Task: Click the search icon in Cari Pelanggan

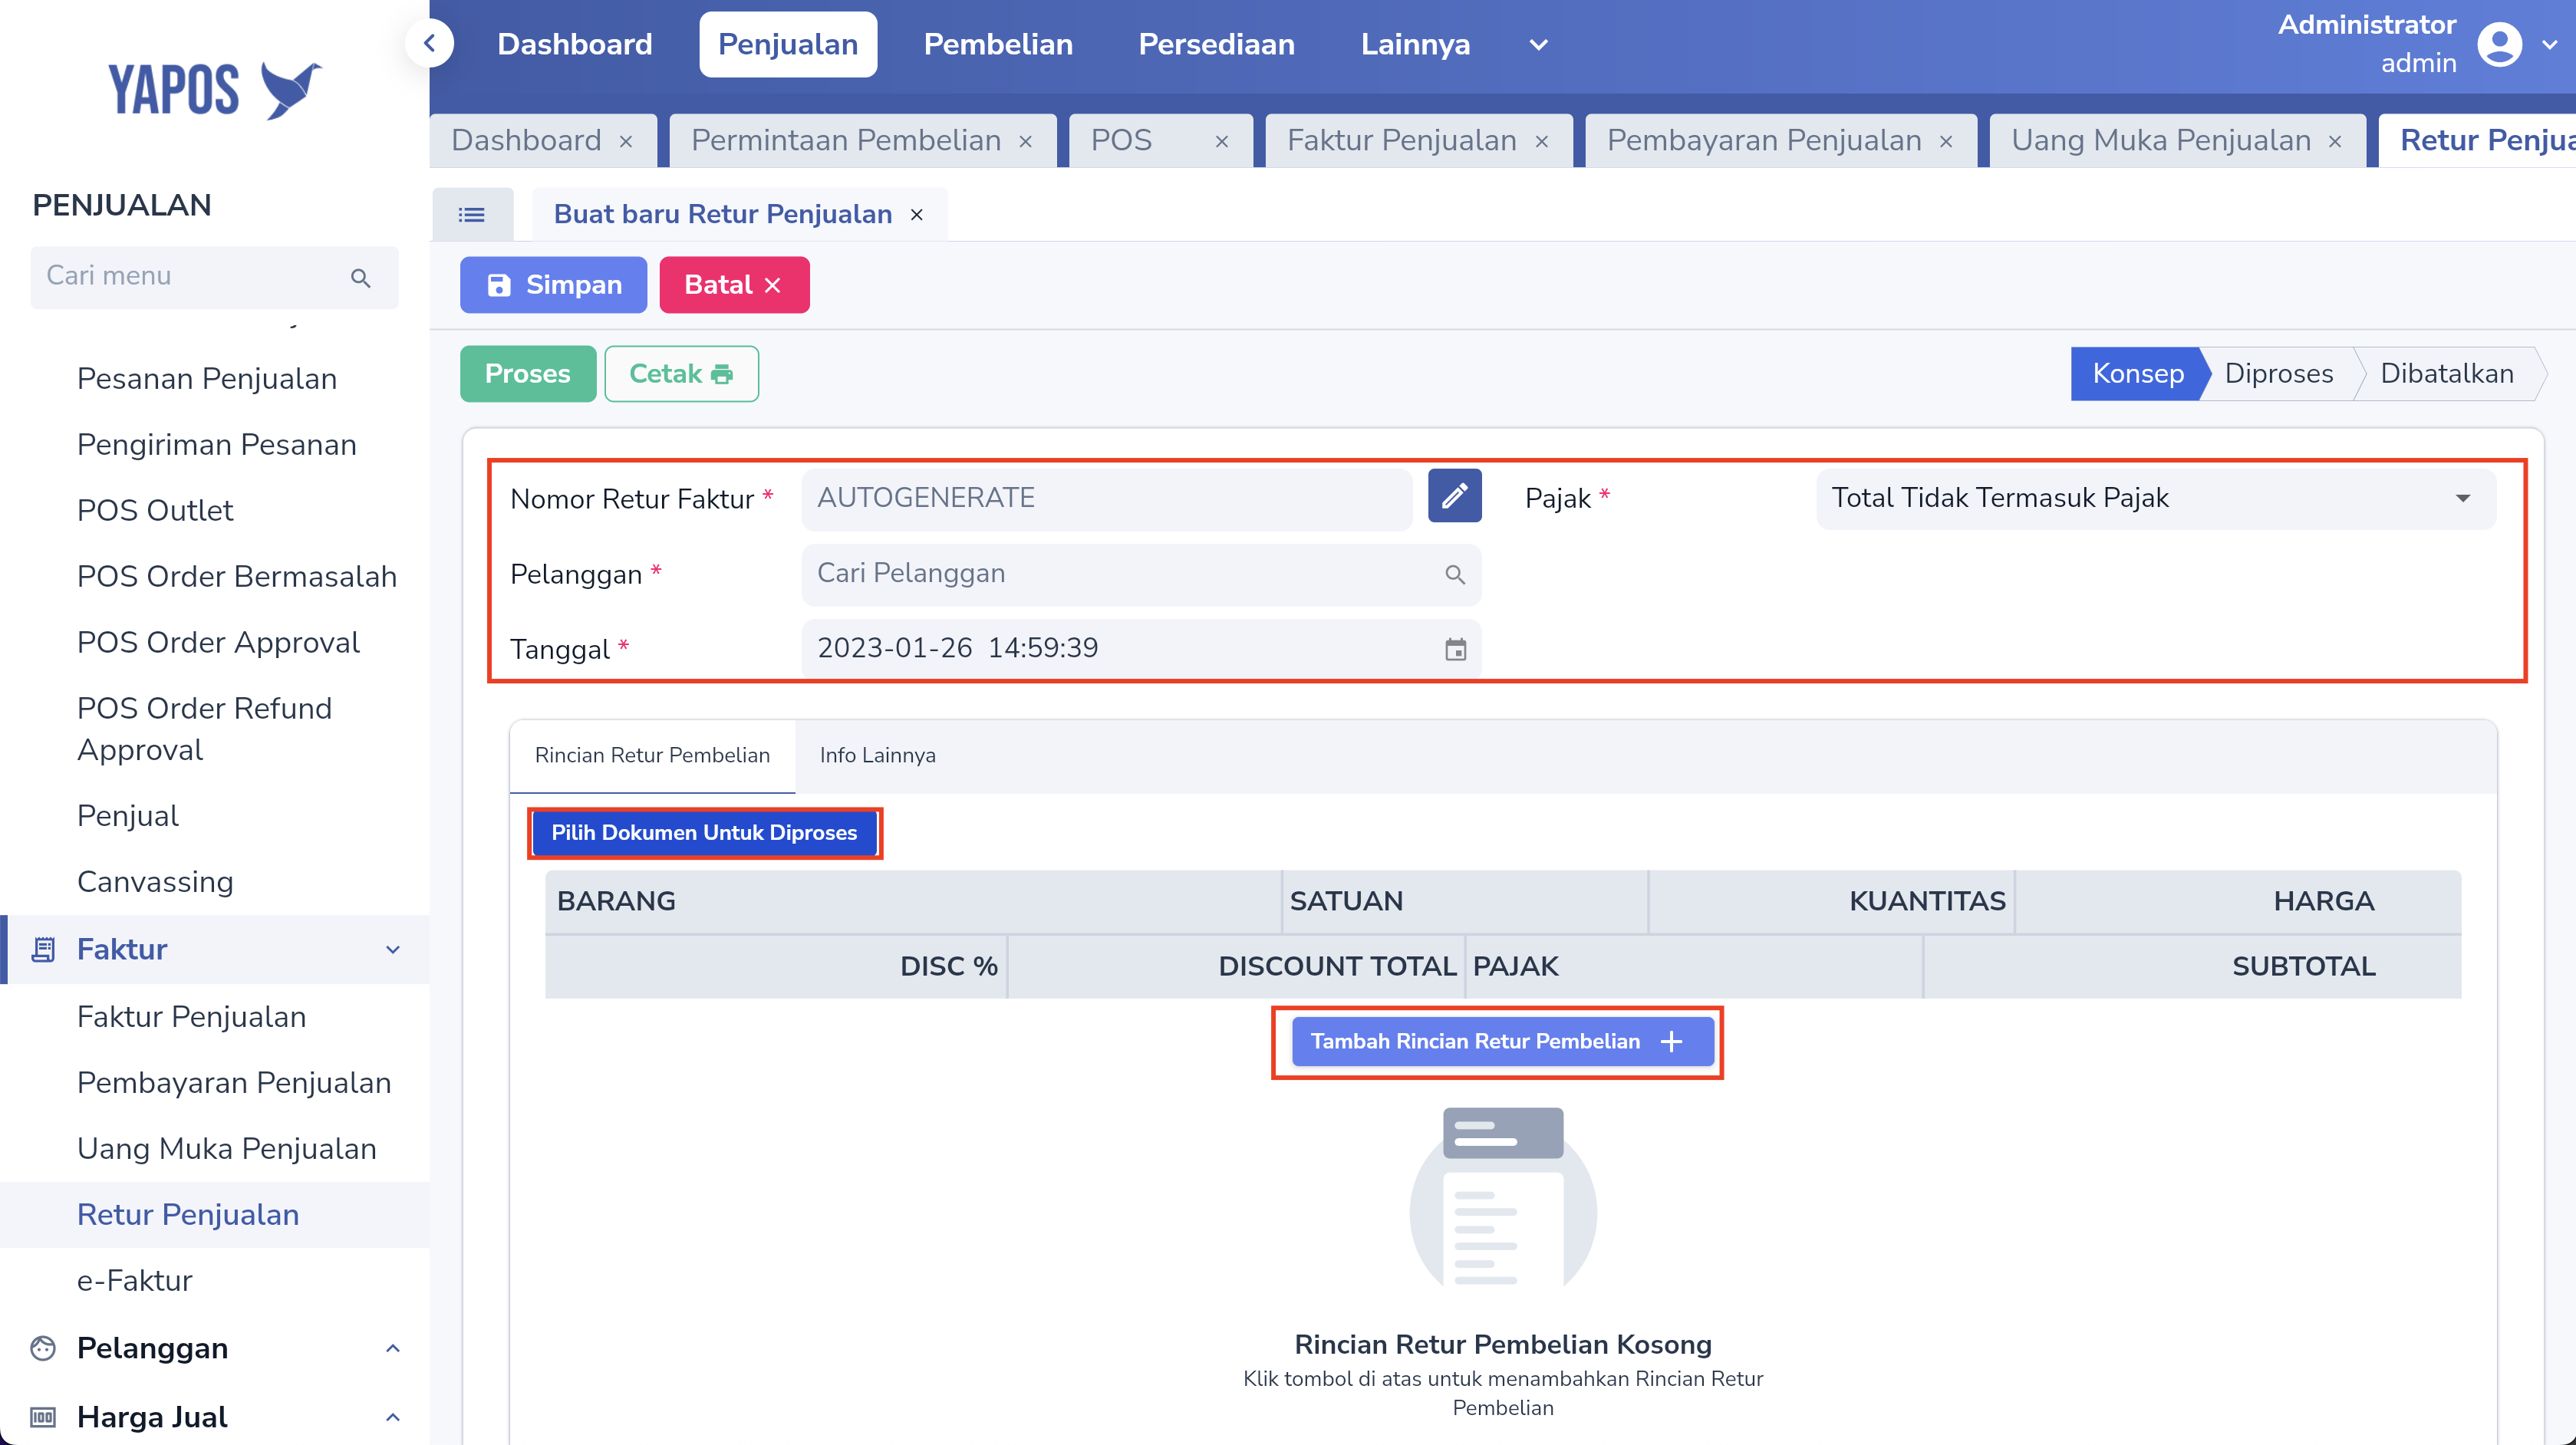Action: tap(1455, 574)
